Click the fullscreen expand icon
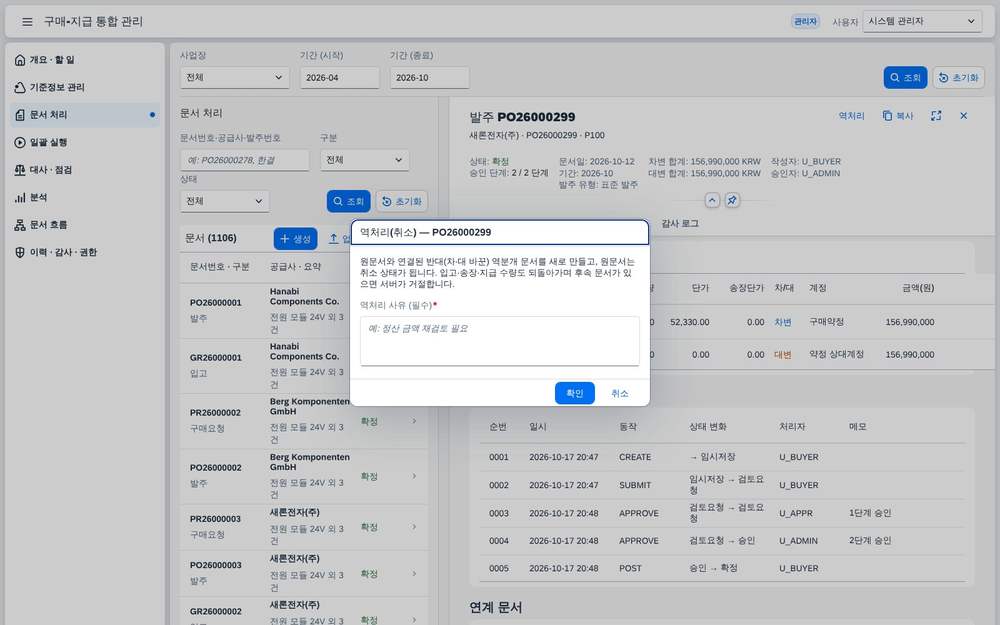 [936, 116]
